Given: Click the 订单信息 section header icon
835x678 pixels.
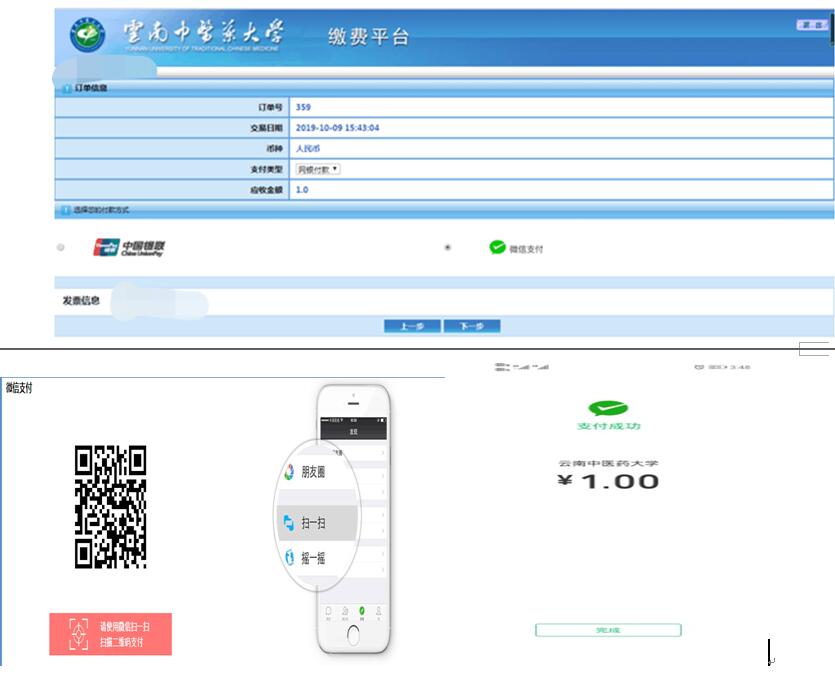Looking at the screenshot, I should 65,88.
